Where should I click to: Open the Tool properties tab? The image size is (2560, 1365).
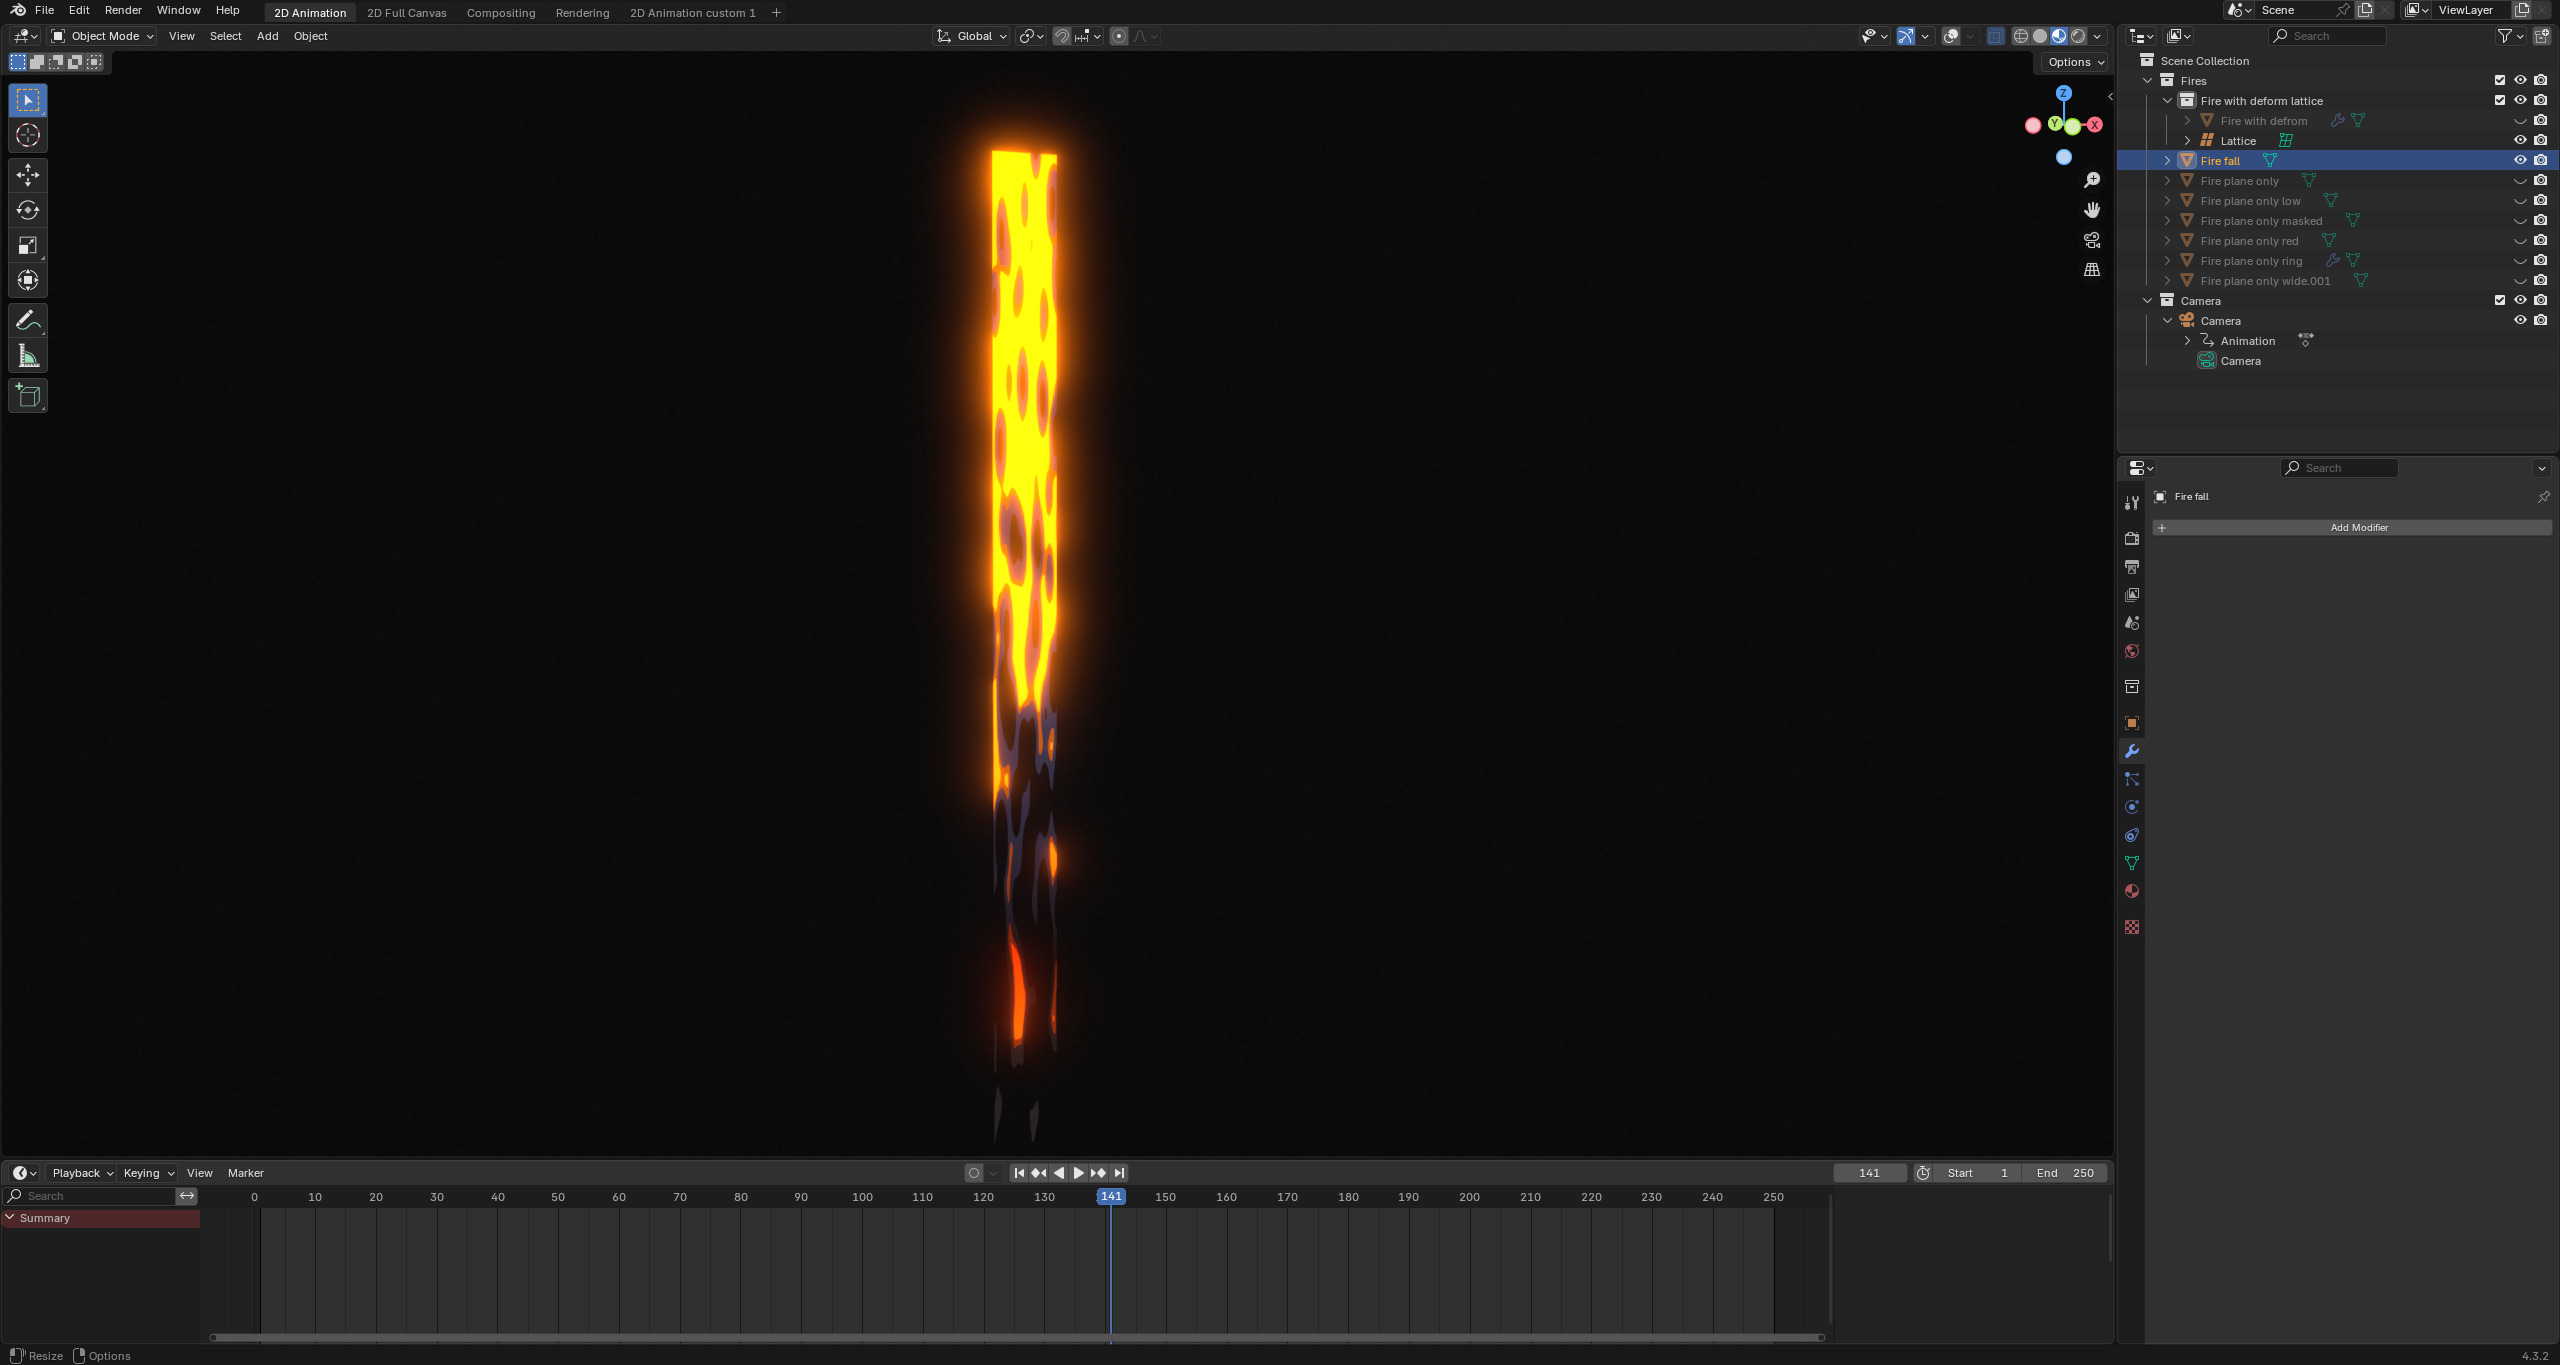point(2132,502)
